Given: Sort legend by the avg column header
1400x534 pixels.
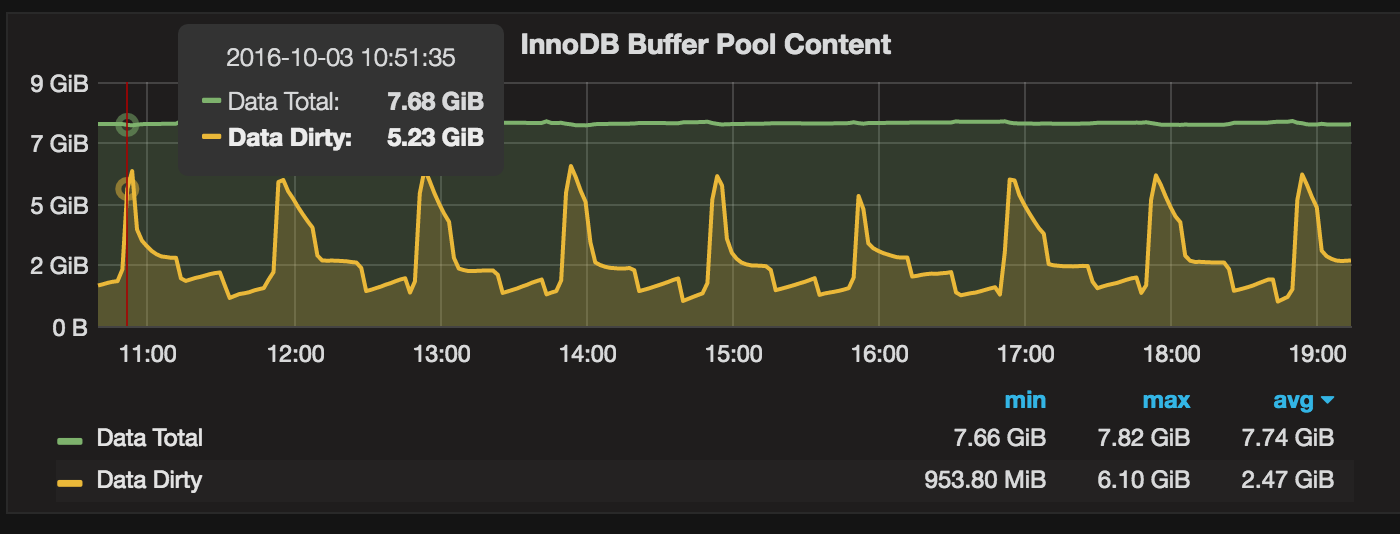Looking at the screenshot, I should [x=1292, y=401].
